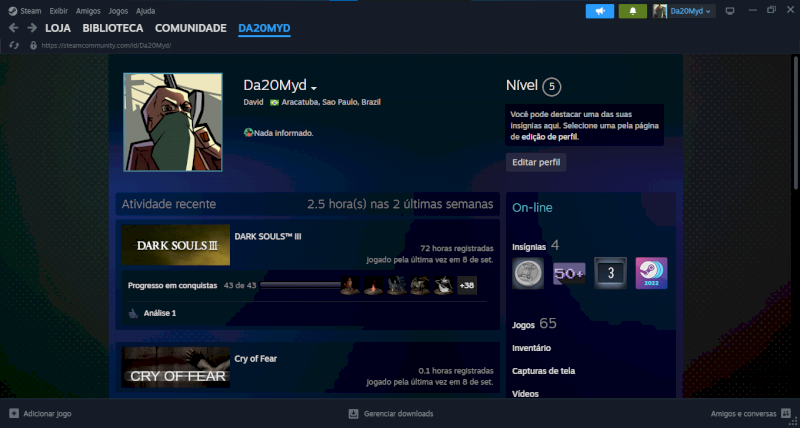Switch to LOJA tab
800x428 pixels.
pos(58,29)
